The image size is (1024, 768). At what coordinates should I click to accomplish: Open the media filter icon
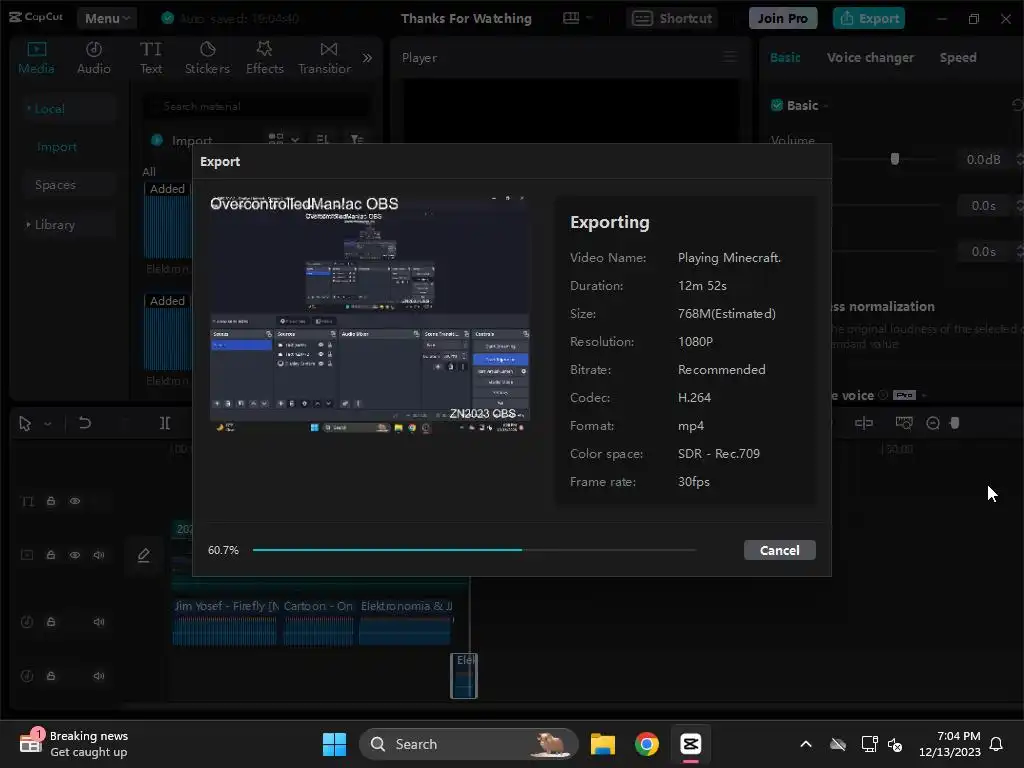coord(357,139)
